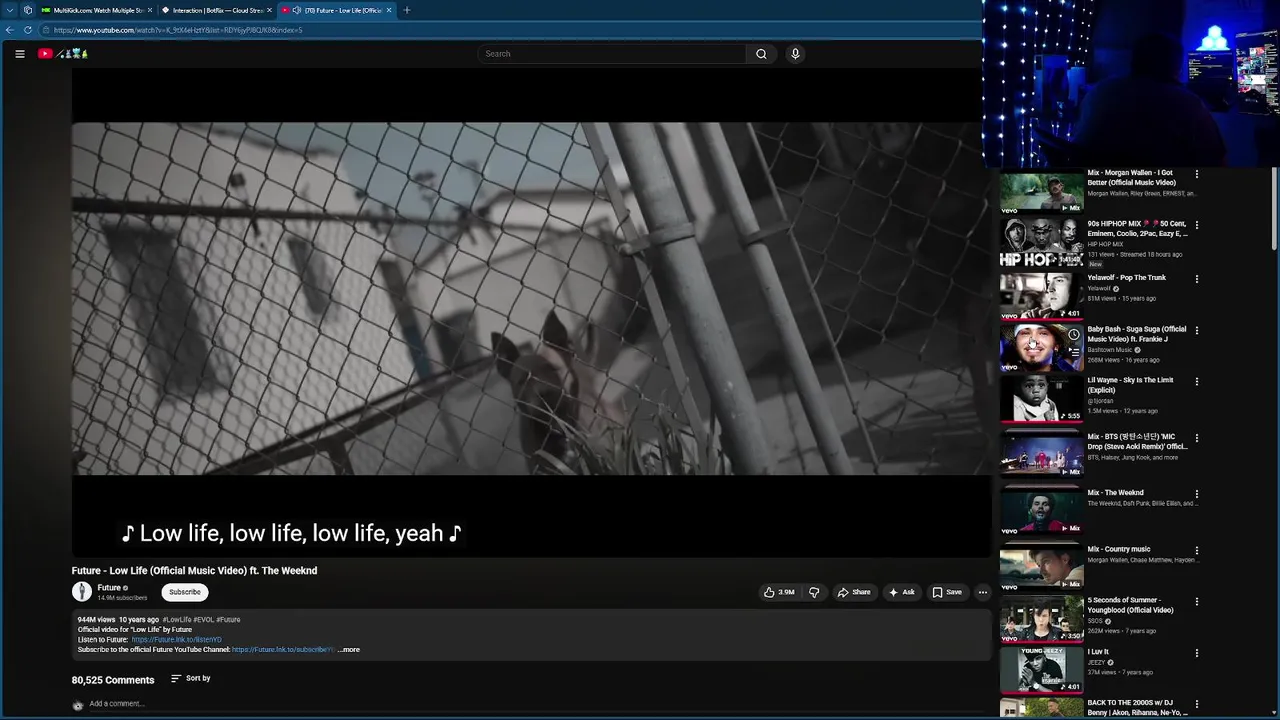
Task: Open Mix - Country music title
Action: point(1119,549)
